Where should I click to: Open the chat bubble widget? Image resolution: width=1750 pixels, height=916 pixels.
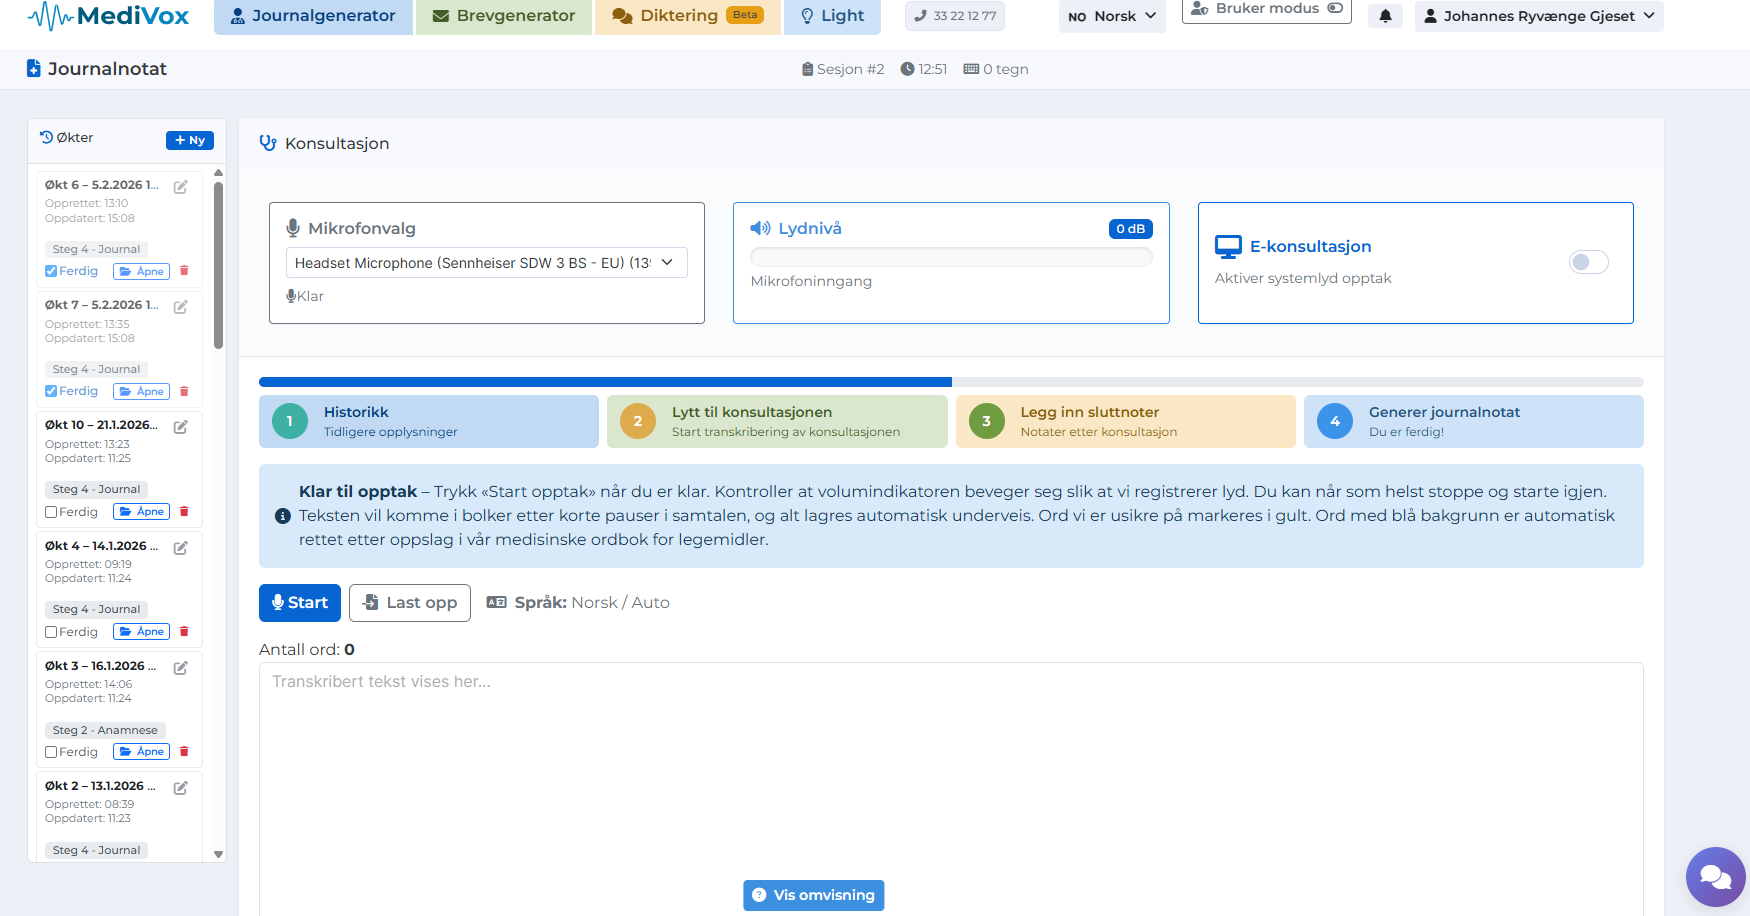[1715, 877]
